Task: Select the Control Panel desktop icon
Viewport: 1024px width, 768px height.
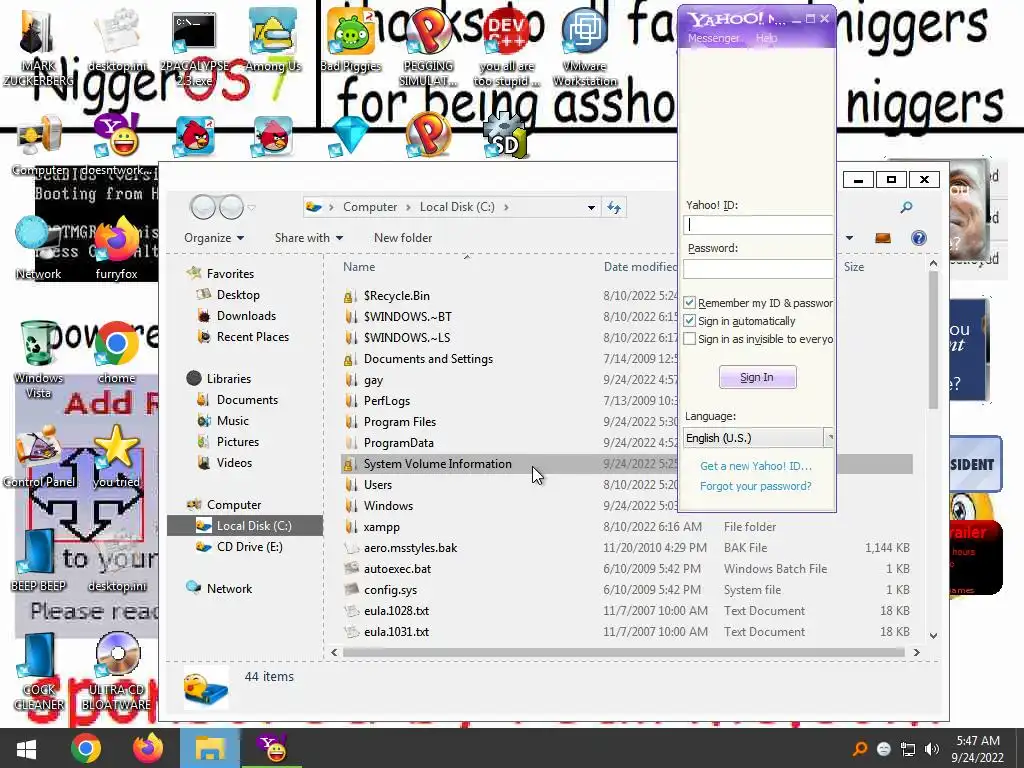Action: 39,457
